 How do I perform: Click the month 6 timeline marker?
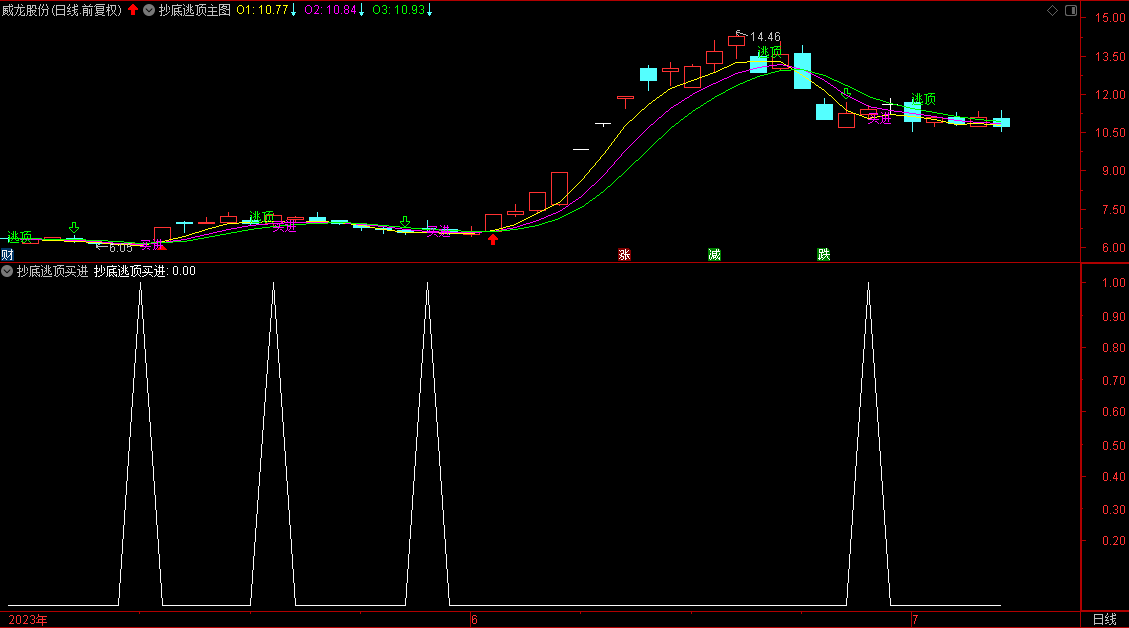pyautogui.click(x=474, y=620)
